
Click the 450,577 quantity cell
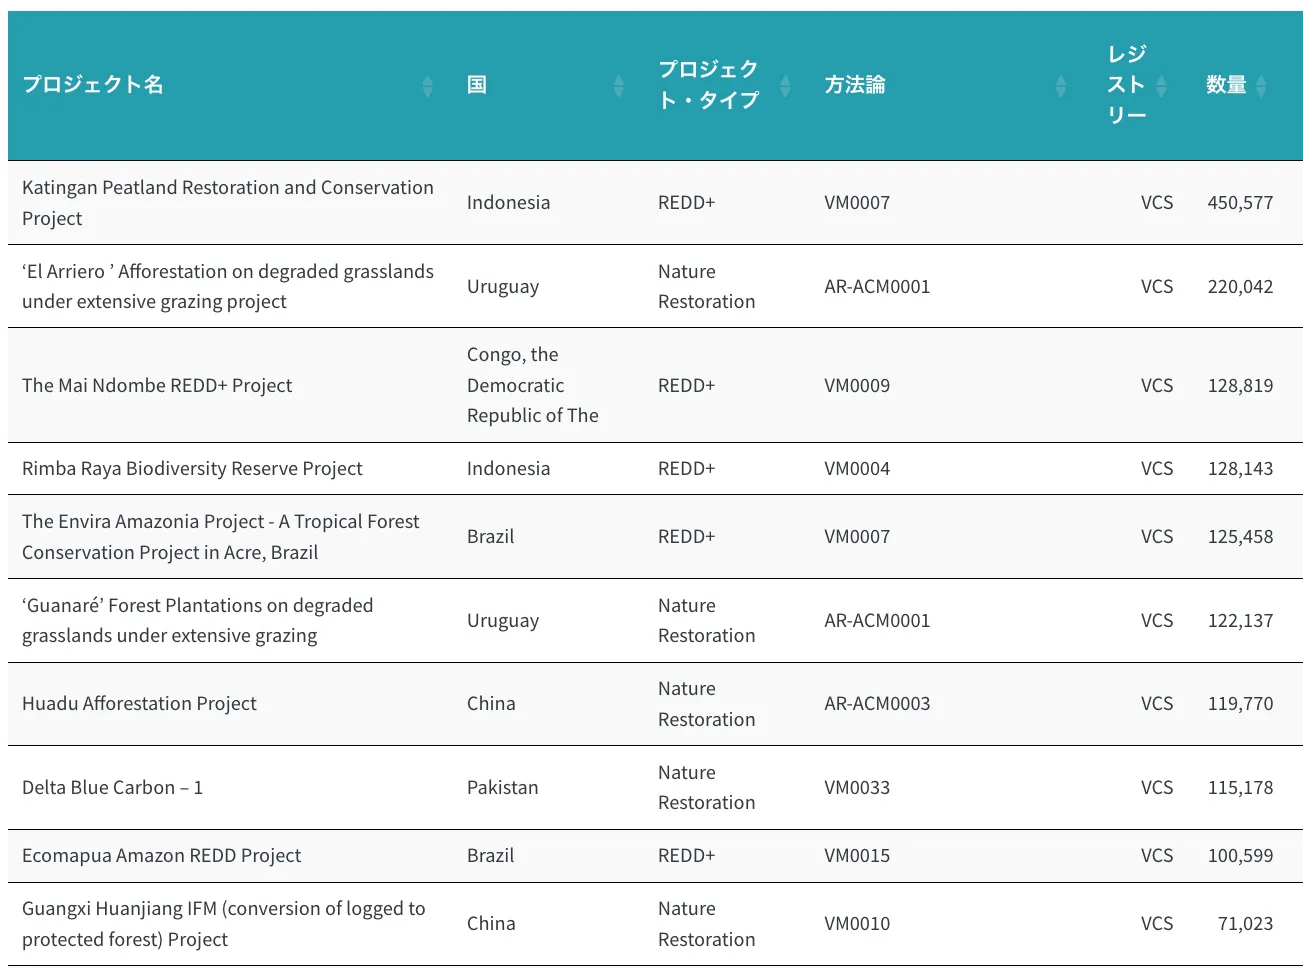click(1240, 202)
